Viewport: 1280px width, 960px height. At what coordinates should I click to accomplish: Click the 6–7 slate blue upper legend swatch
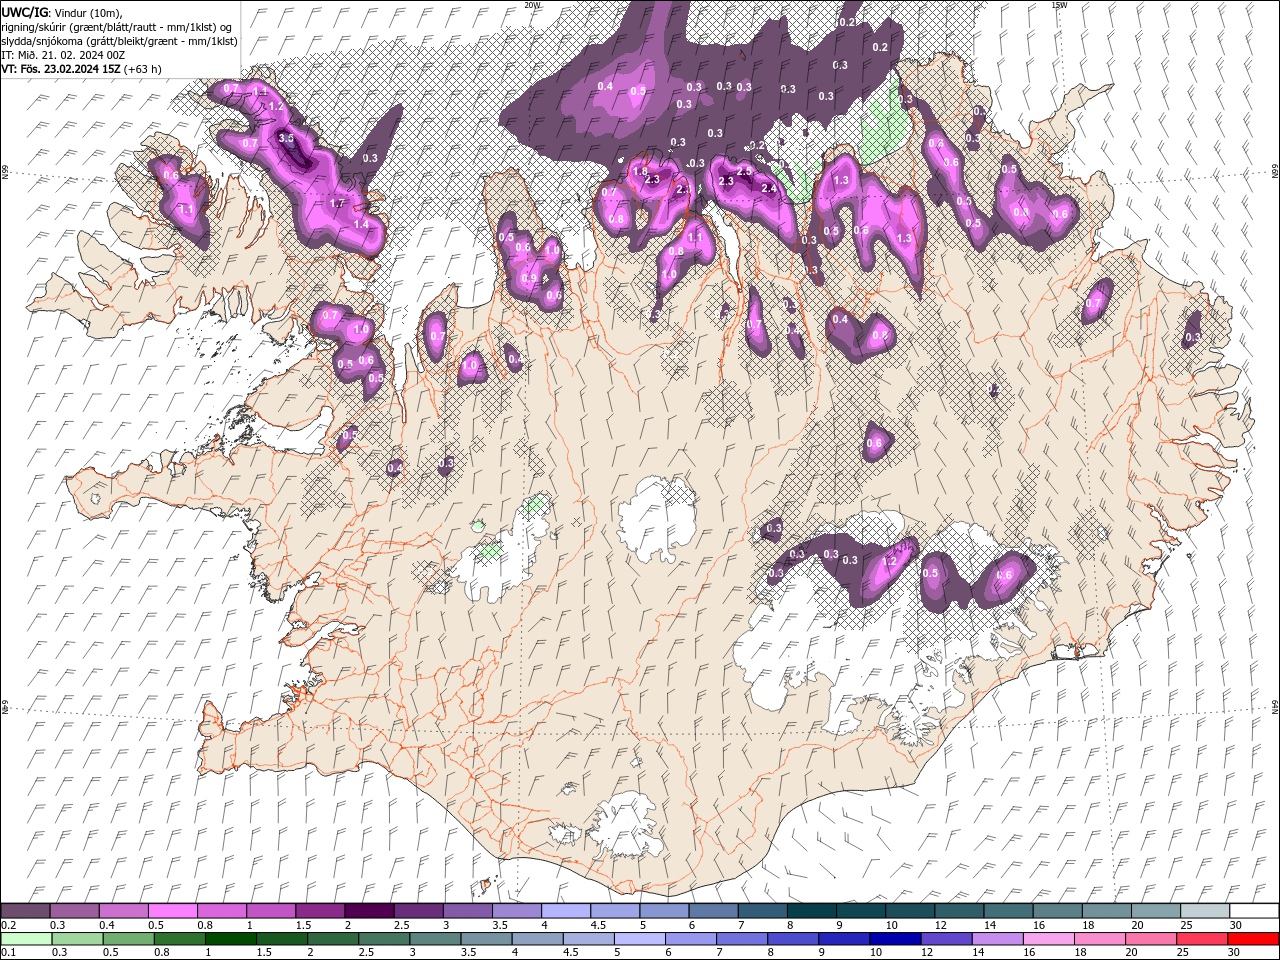pos(713,911)
